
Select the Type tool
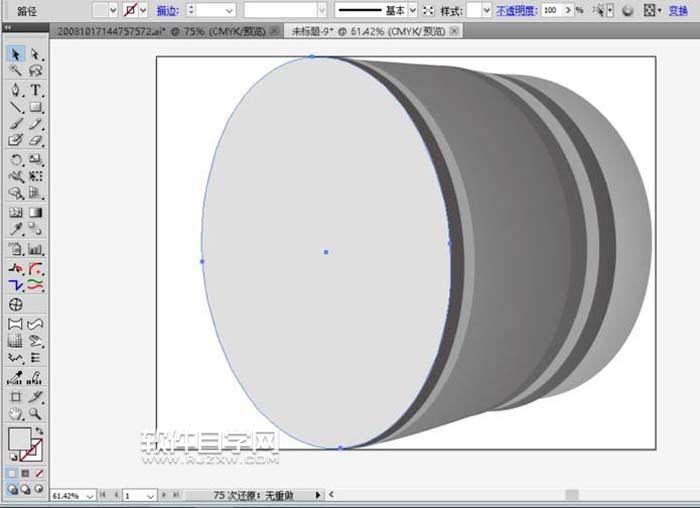click(35, 90)
